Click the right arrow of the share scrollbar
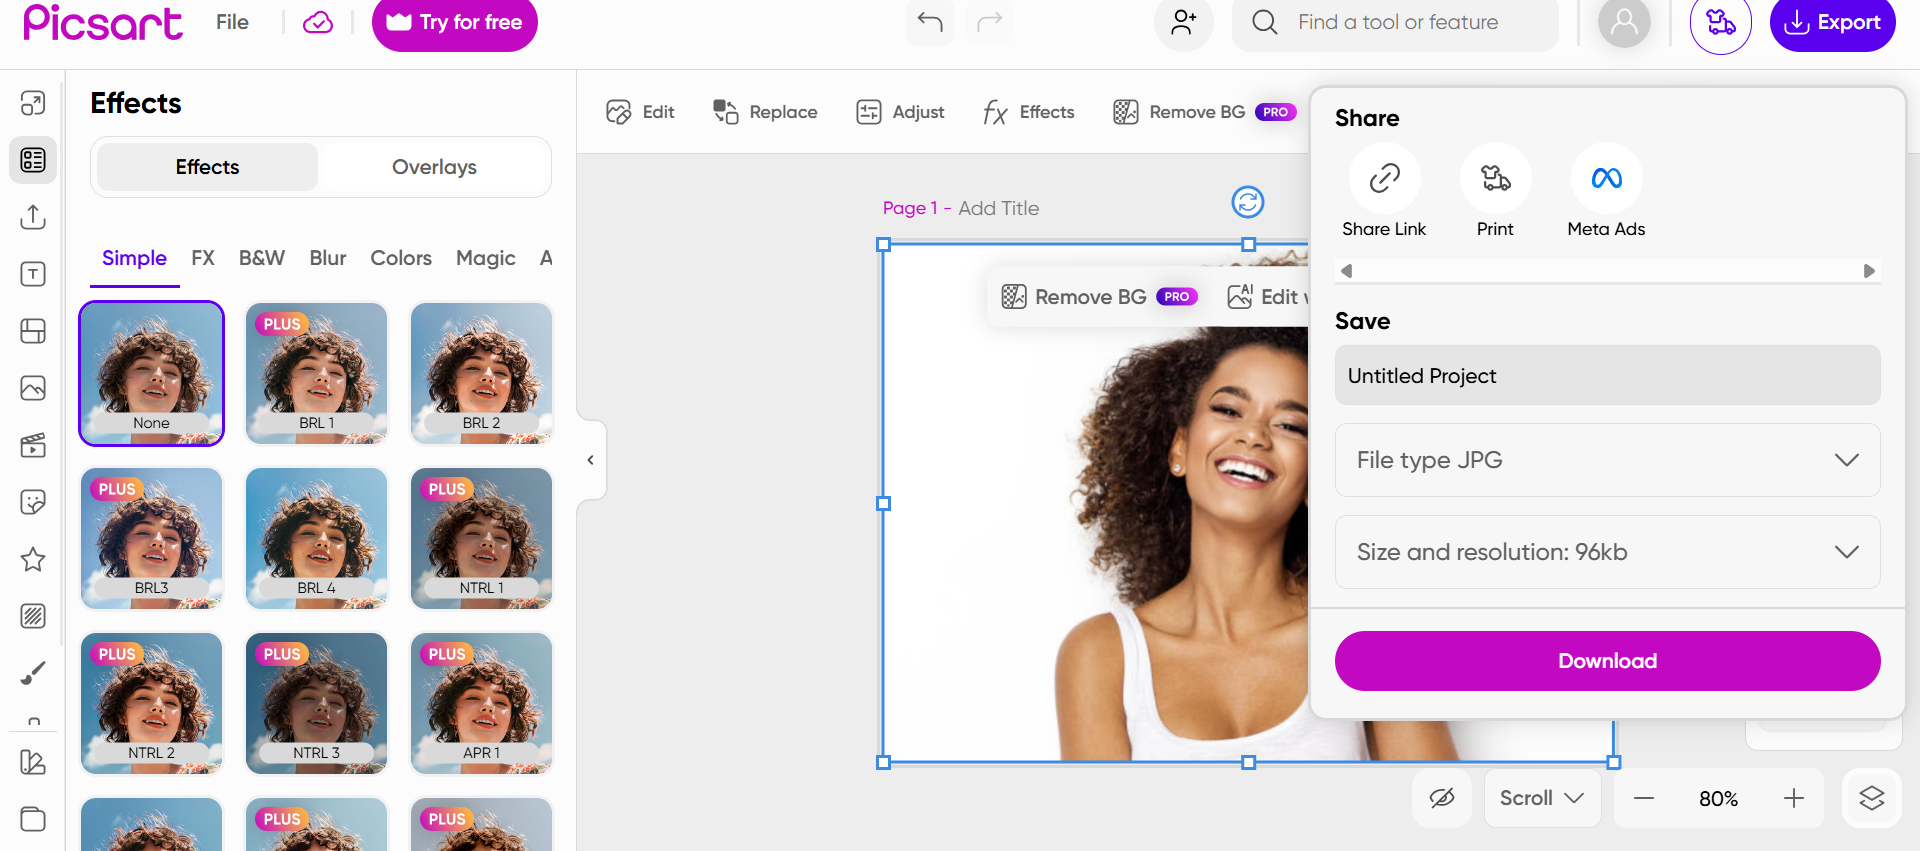The height and width of the screenshot is (851, 1920). [1869, 271]
